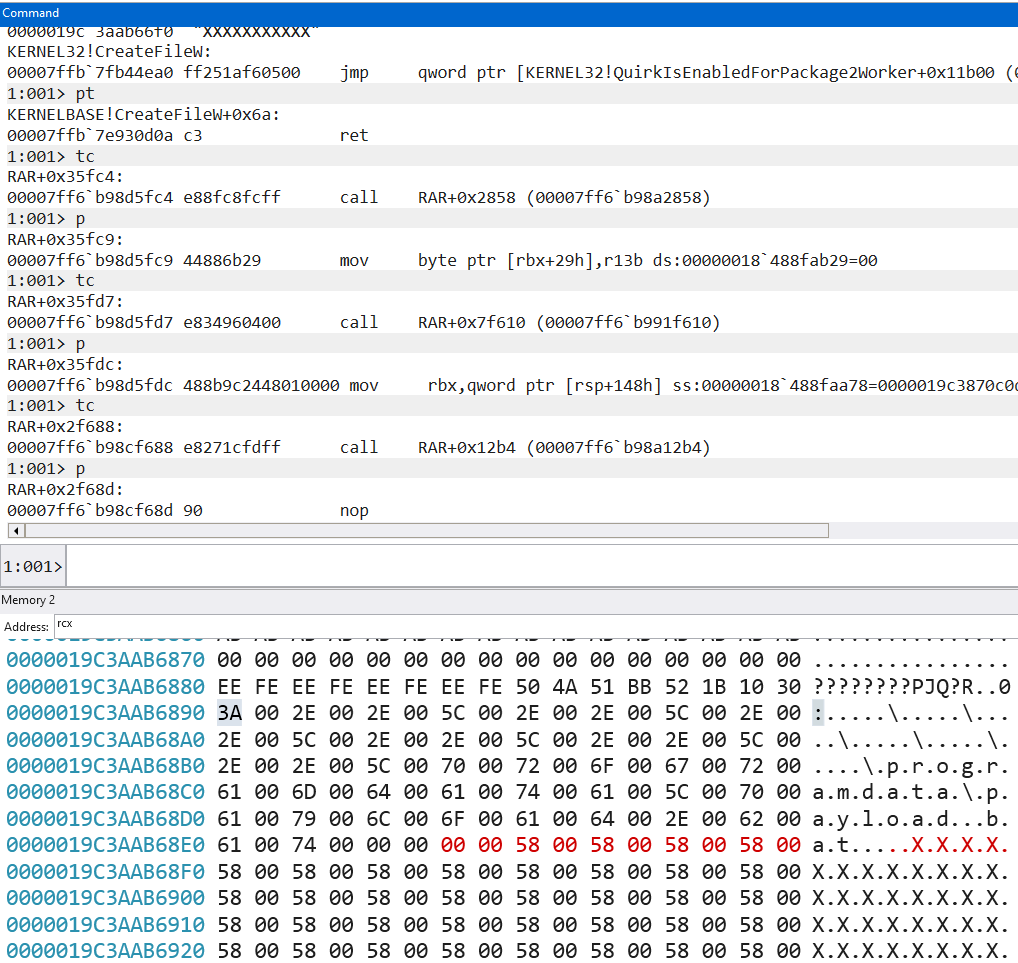Click the mov byte ptr [rbx+29h],r13b instruction

[442, 260]
